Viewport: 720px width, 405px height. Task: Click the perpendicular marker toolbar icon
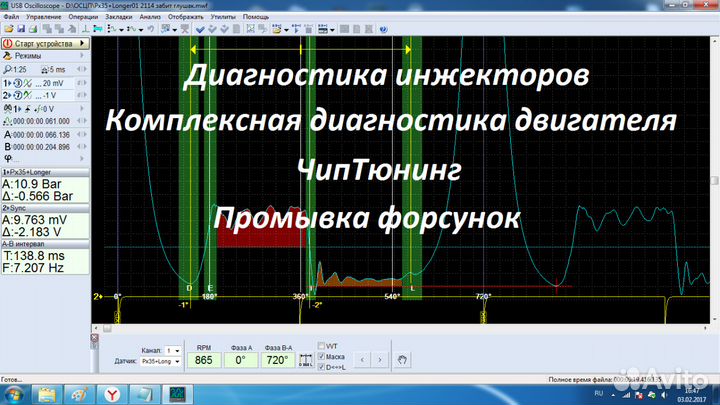point(85,29)
